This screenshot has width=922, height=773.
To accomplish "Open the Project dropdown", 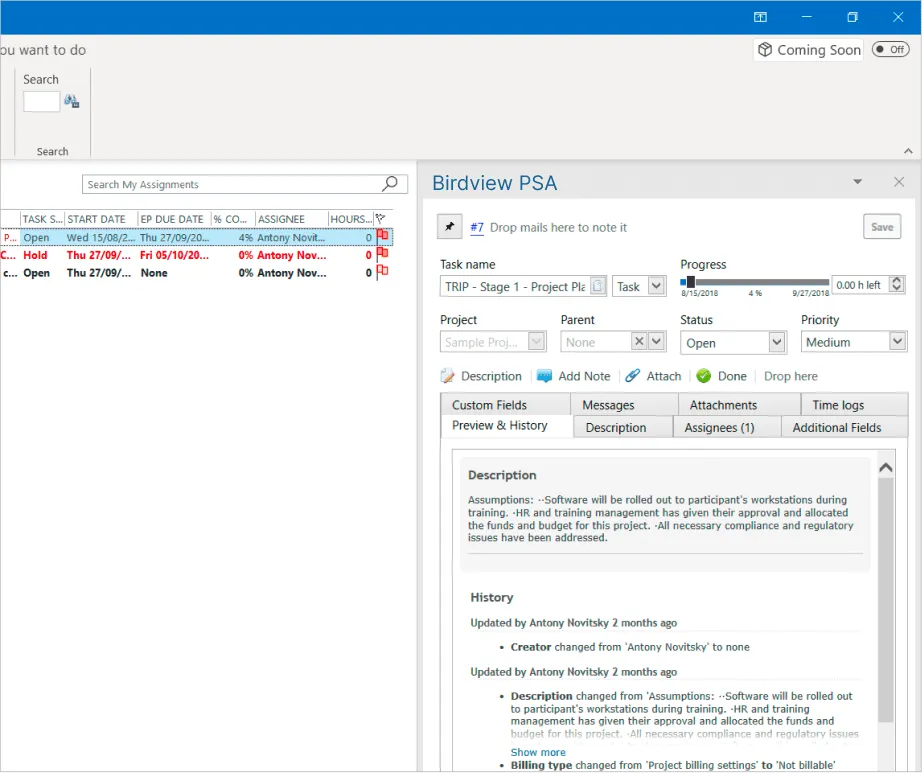I will point(536,342).
